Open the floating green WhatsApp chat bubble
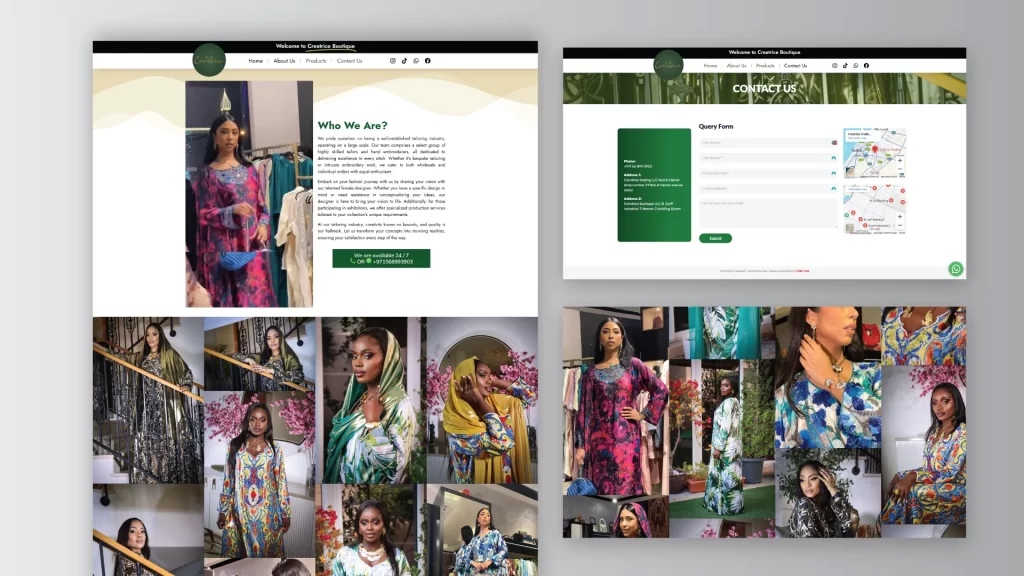The width and height of the screenshot is (1024, 576). pyautogui.click(x=956, y=268)
